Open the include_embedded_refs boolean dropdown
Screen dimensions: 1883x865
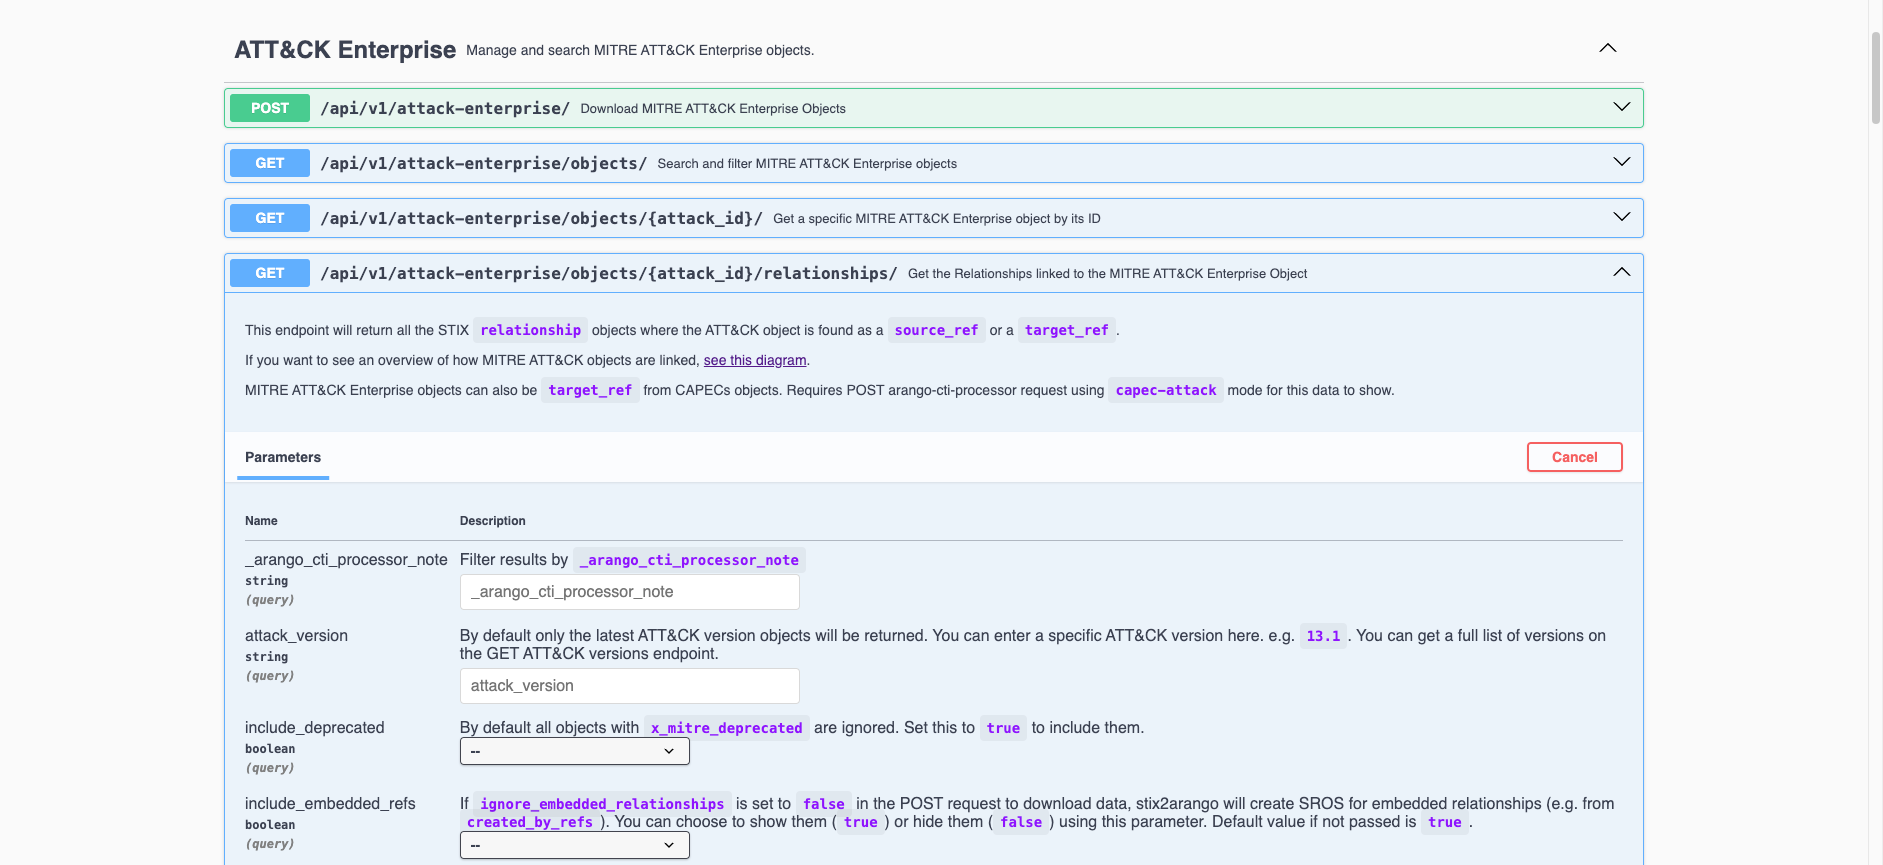click(574, 845)
